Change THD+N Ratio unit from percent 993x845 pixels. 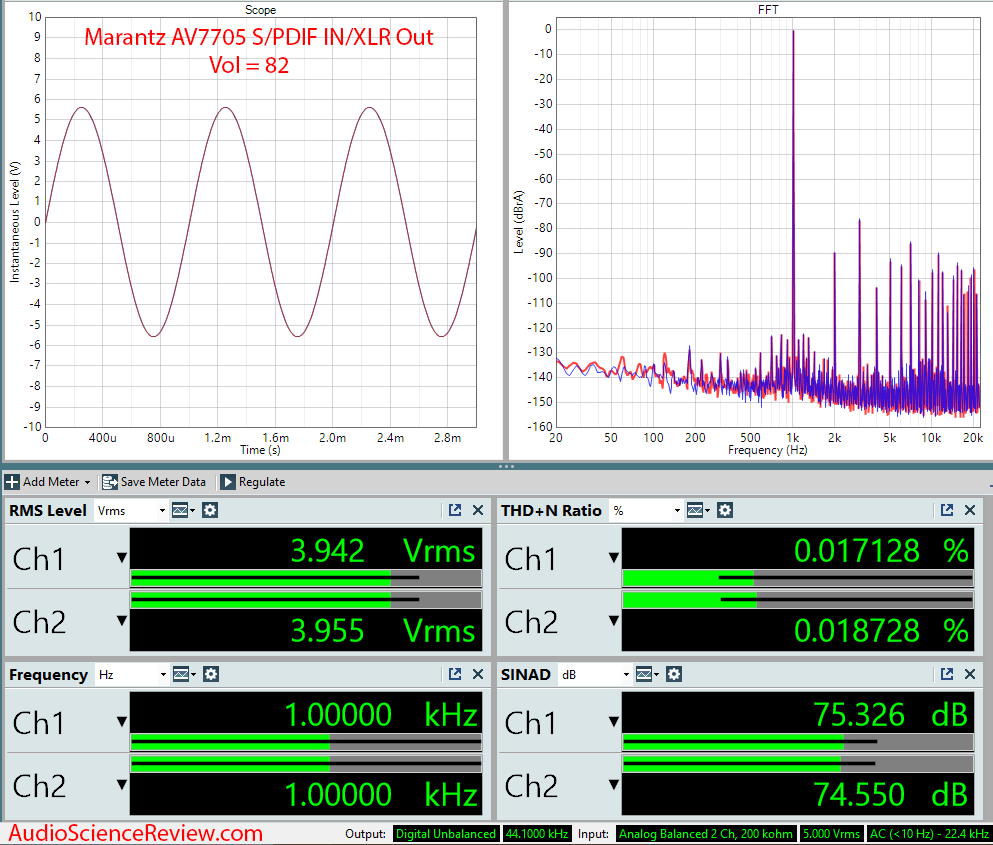point(645,511)
